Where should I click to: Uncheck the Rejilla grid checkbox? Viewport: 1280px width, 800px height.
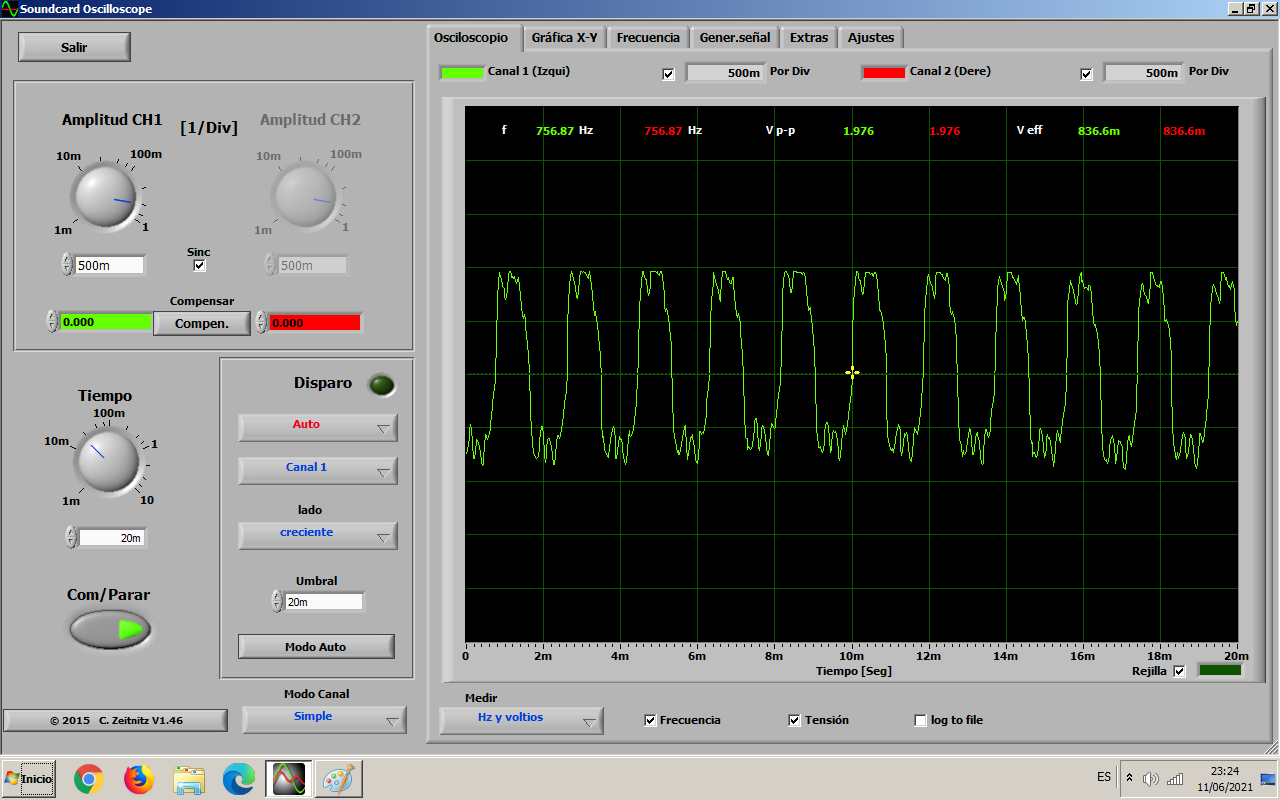[1179, 671]
